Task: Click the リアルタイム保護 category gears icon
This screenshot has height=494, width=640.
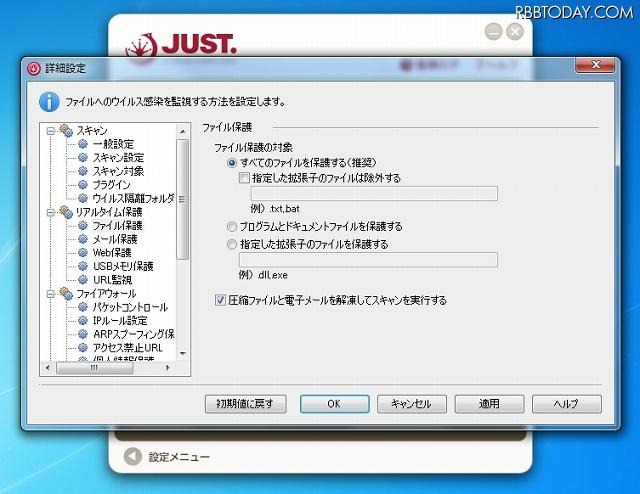Action: click(x=66, y=212)
